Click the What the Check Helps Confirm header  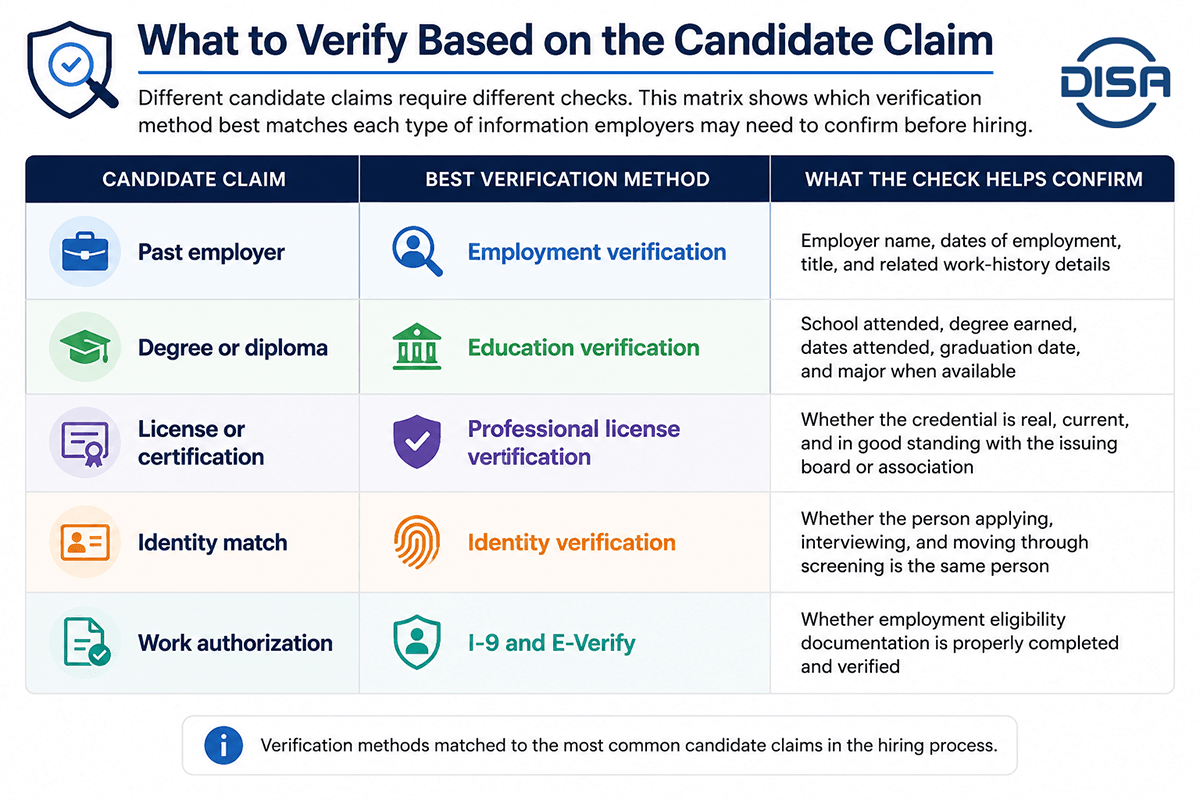(x=974, y=180)
